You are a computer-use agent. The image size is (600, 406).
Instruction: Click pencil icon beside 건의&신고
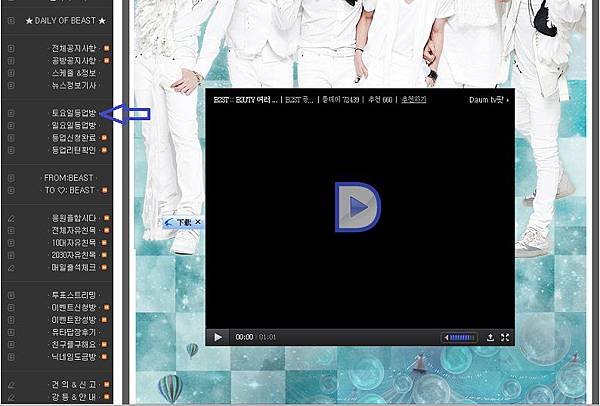[x=11, y=384]
